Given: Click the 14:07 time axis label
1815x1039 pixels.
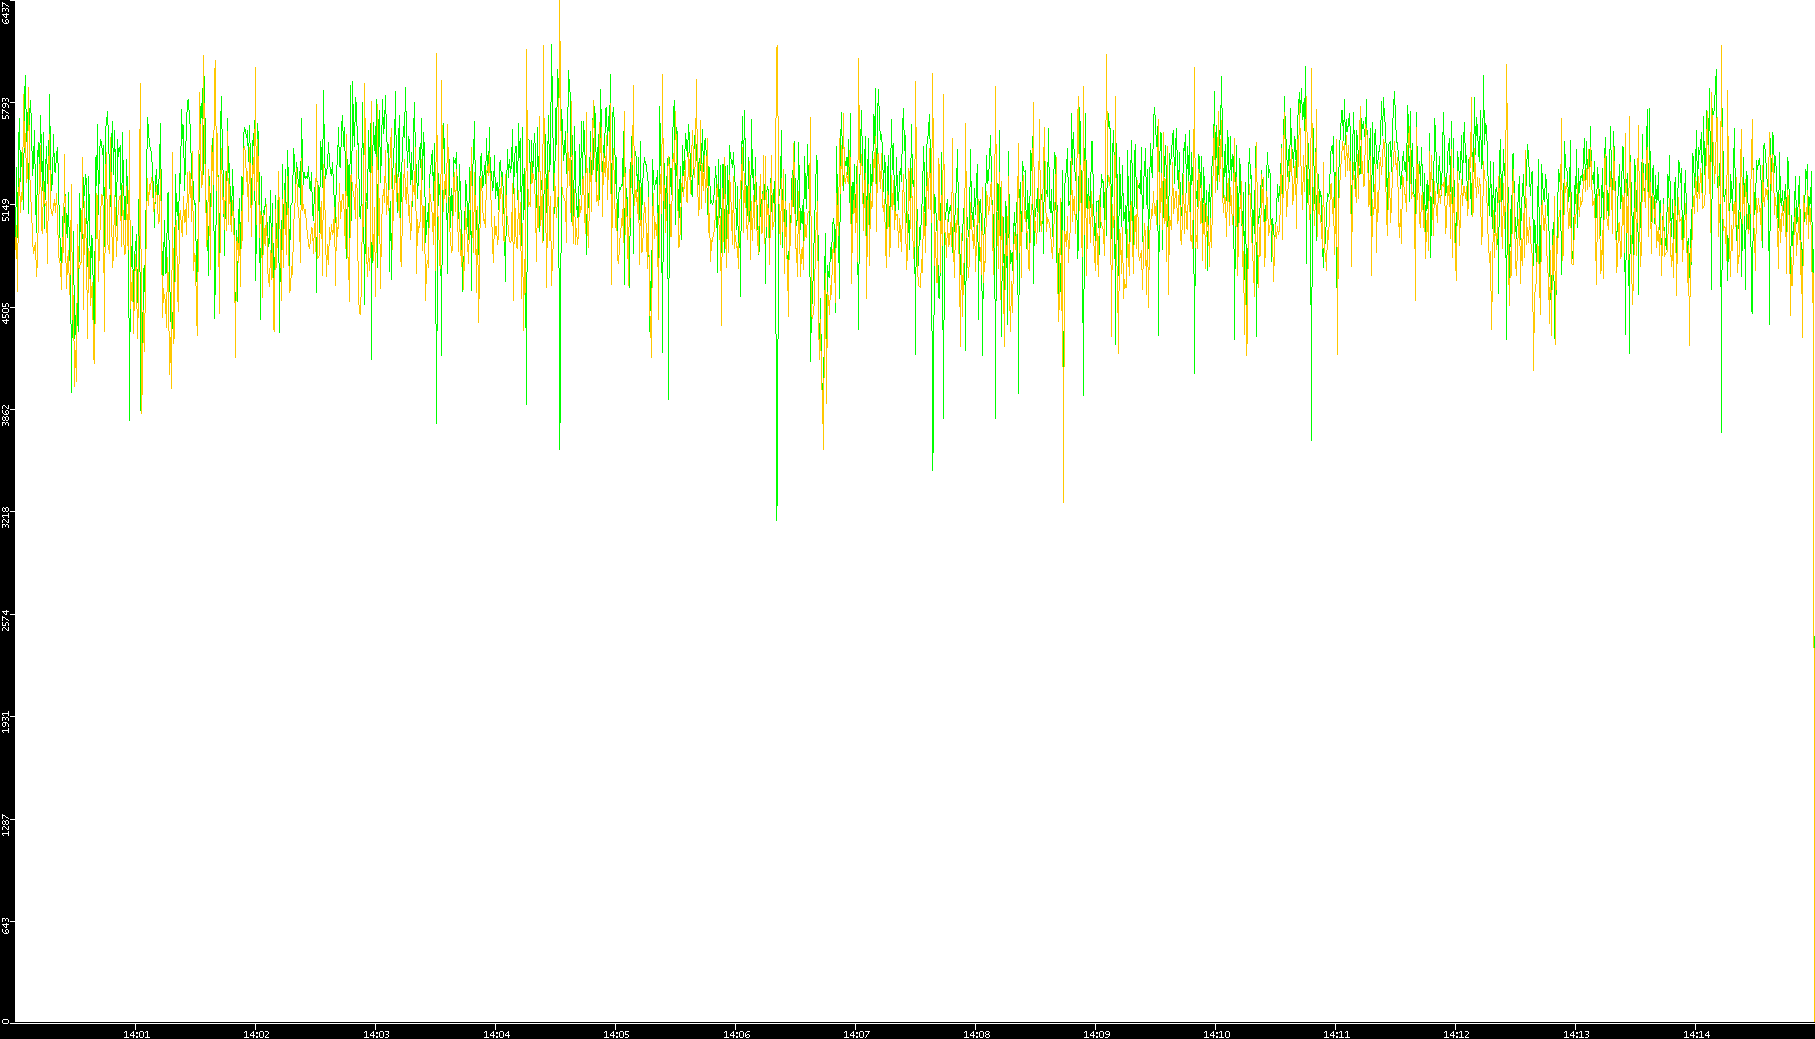Looking at the screenshot, I should point(856,1034).
